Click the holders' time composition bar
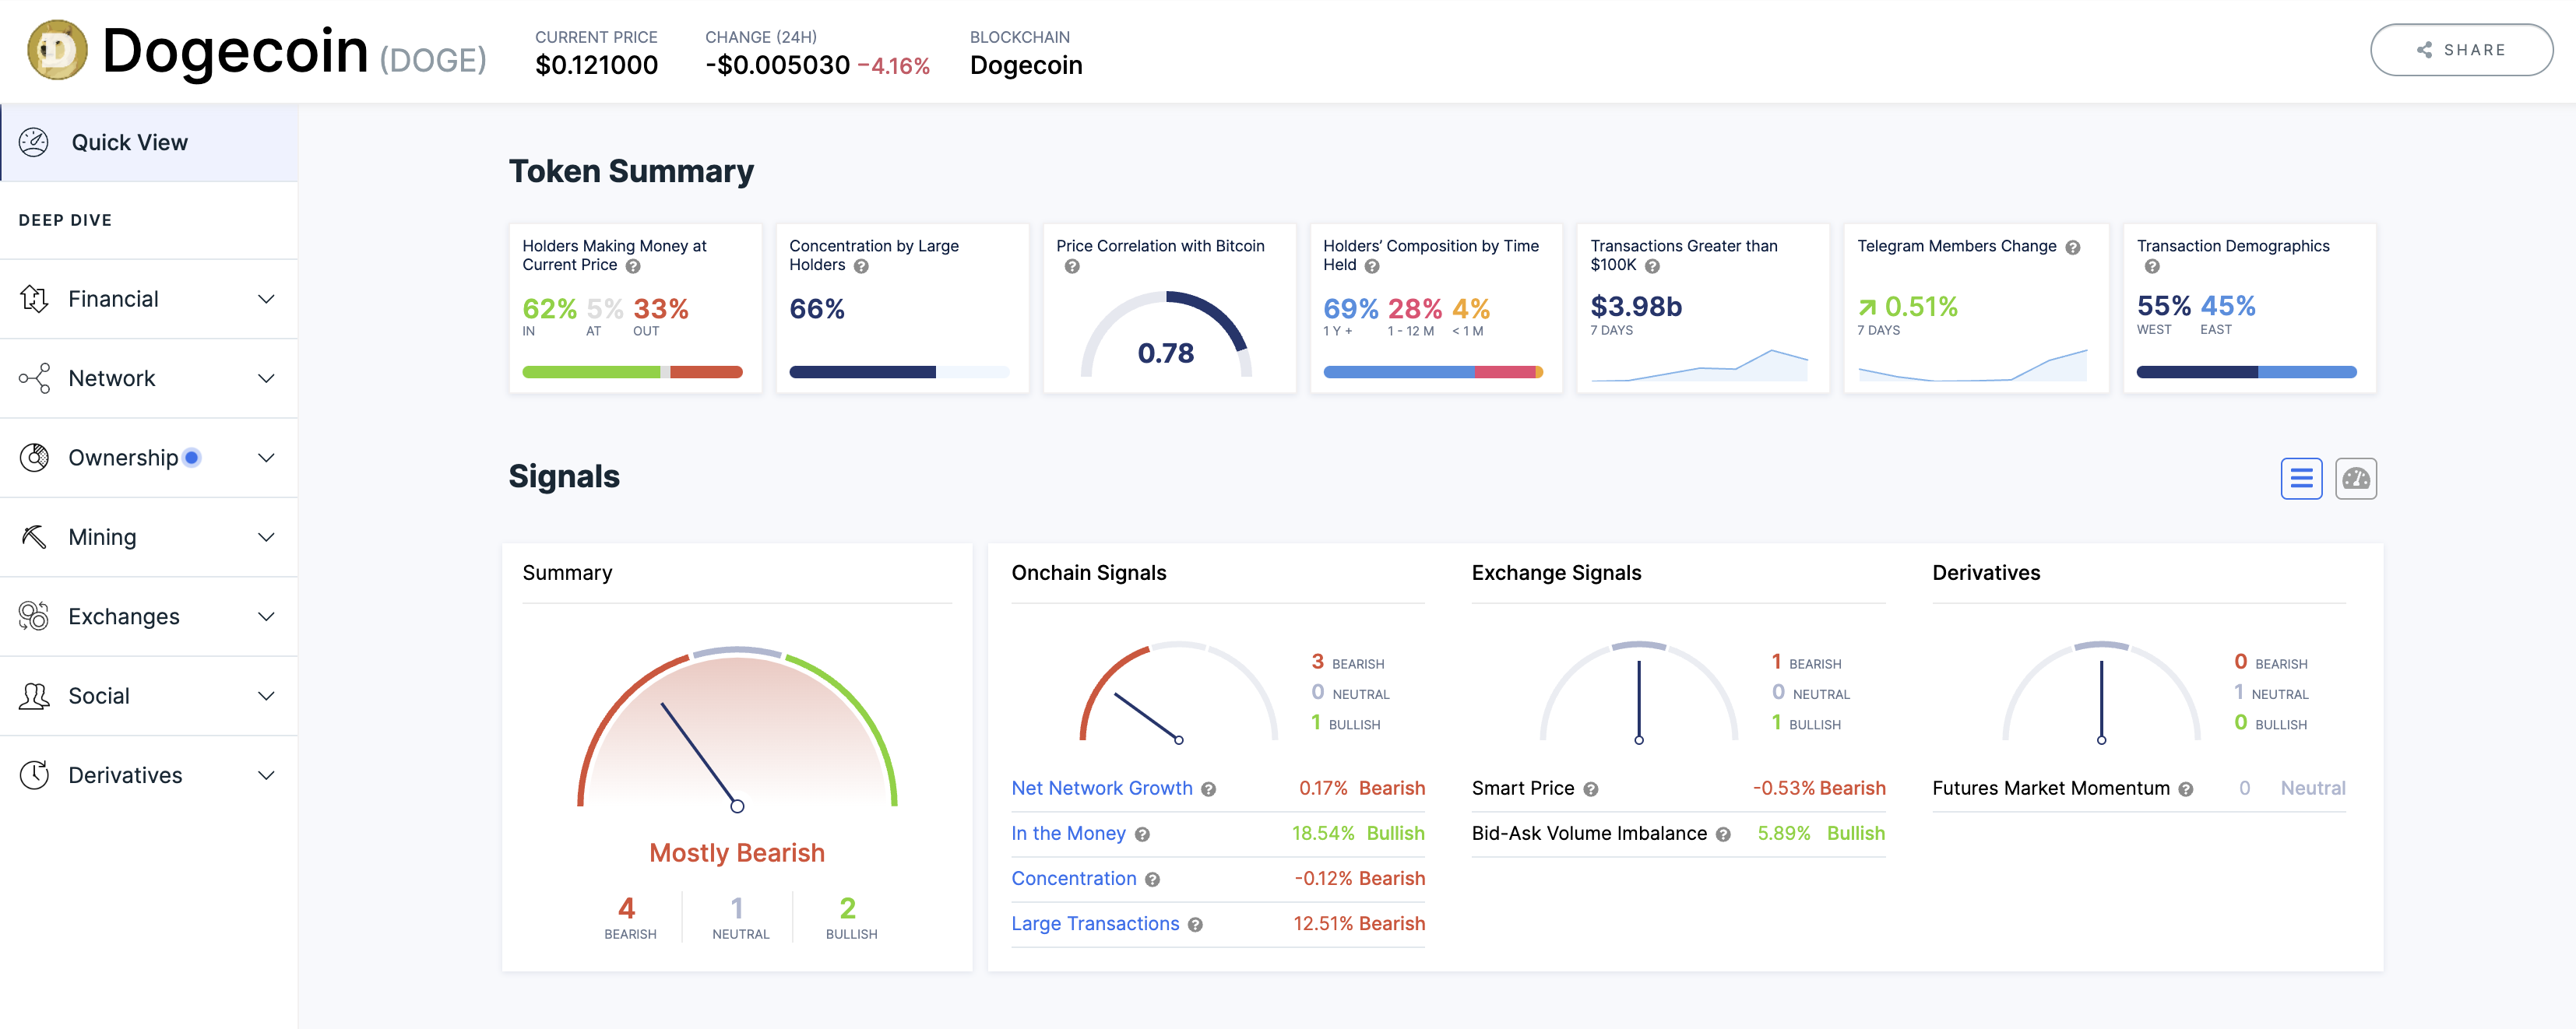 pos(1433,372)
